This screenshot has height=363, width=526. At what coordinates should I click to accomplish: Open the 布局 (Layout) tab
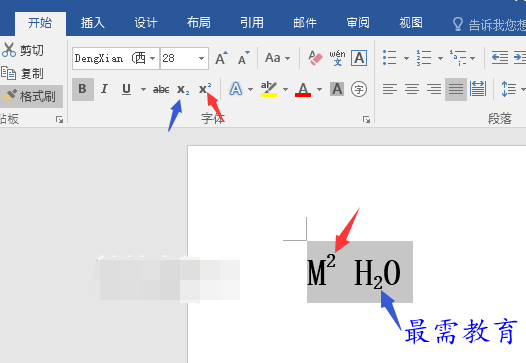[x=199, y=23]
